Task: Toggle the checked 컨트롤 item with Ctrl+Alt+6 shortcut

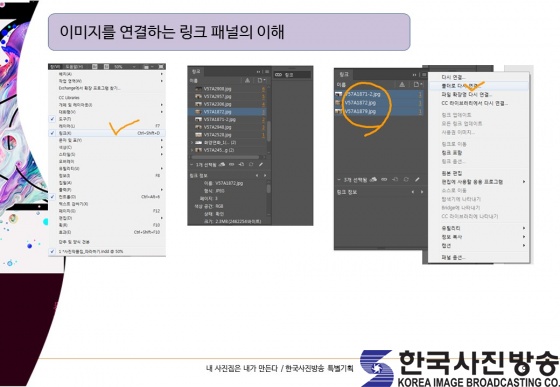Action: point(107,197)
